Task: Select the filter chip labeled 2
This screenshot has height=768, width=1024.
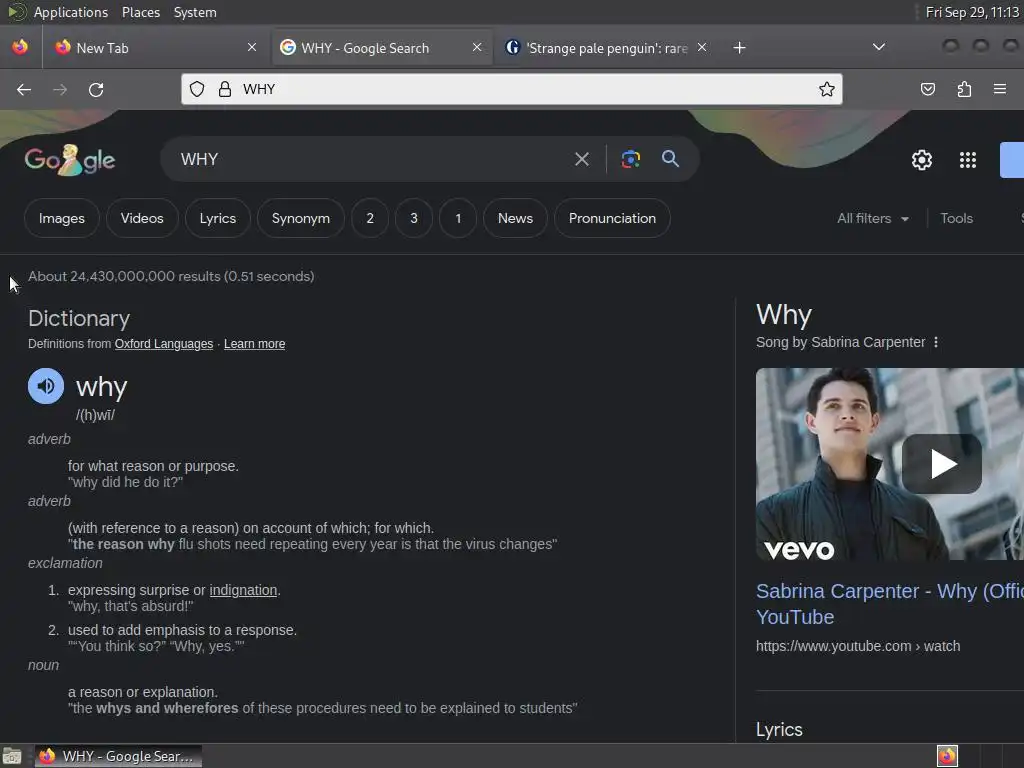Action: 370,218
